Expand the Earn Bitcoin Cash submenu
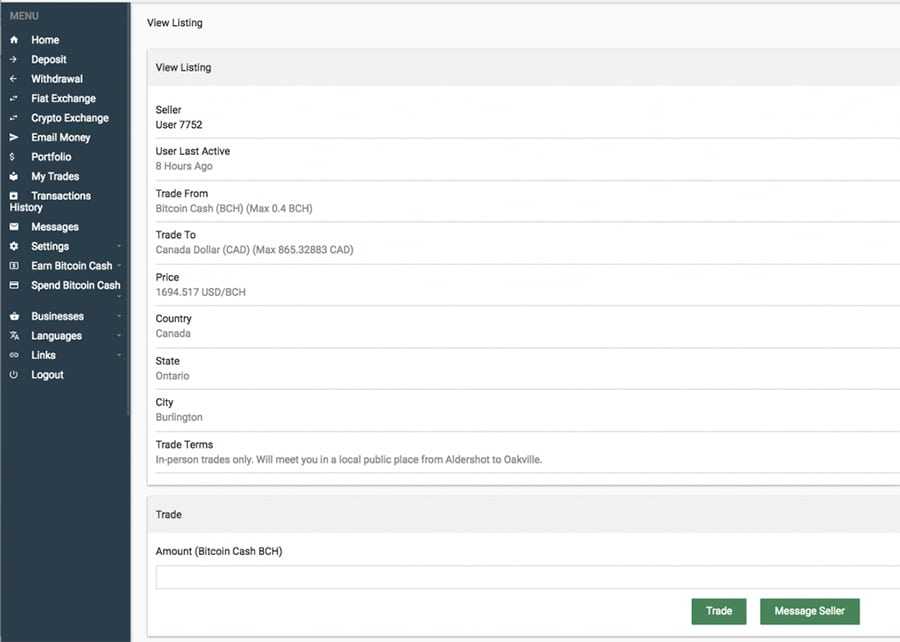The image size is (900, 642). (x=119, y=266)
